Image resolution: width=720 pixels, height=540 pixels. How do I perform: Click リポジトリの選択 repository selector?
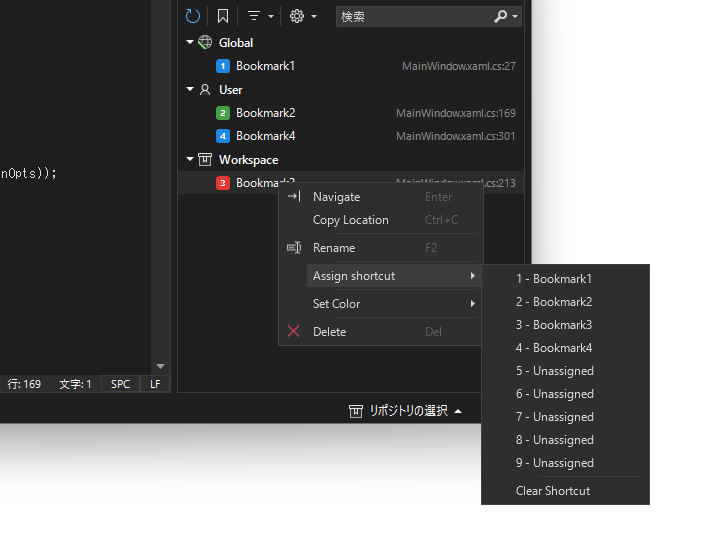(405, 411)
